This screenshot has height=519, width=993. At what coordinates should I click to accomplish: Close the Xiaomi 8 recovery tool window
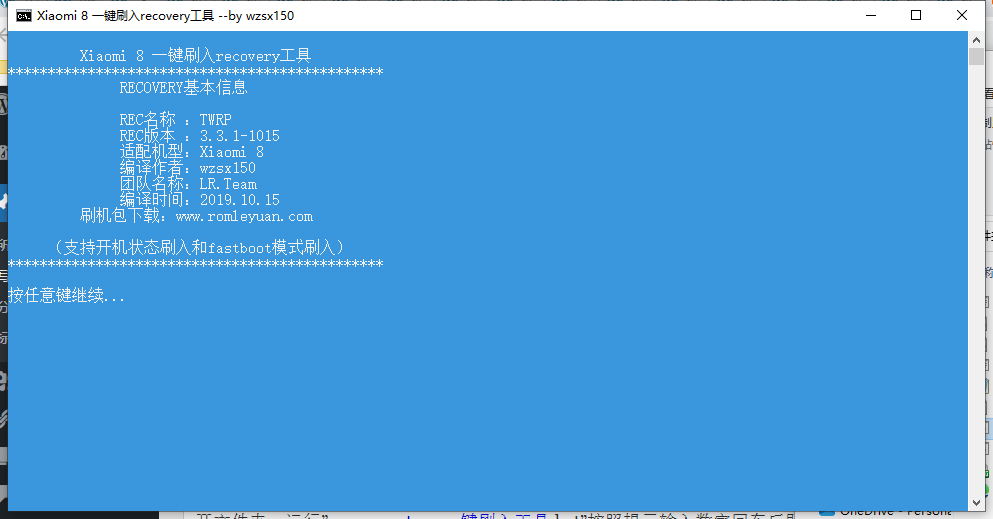961,15
